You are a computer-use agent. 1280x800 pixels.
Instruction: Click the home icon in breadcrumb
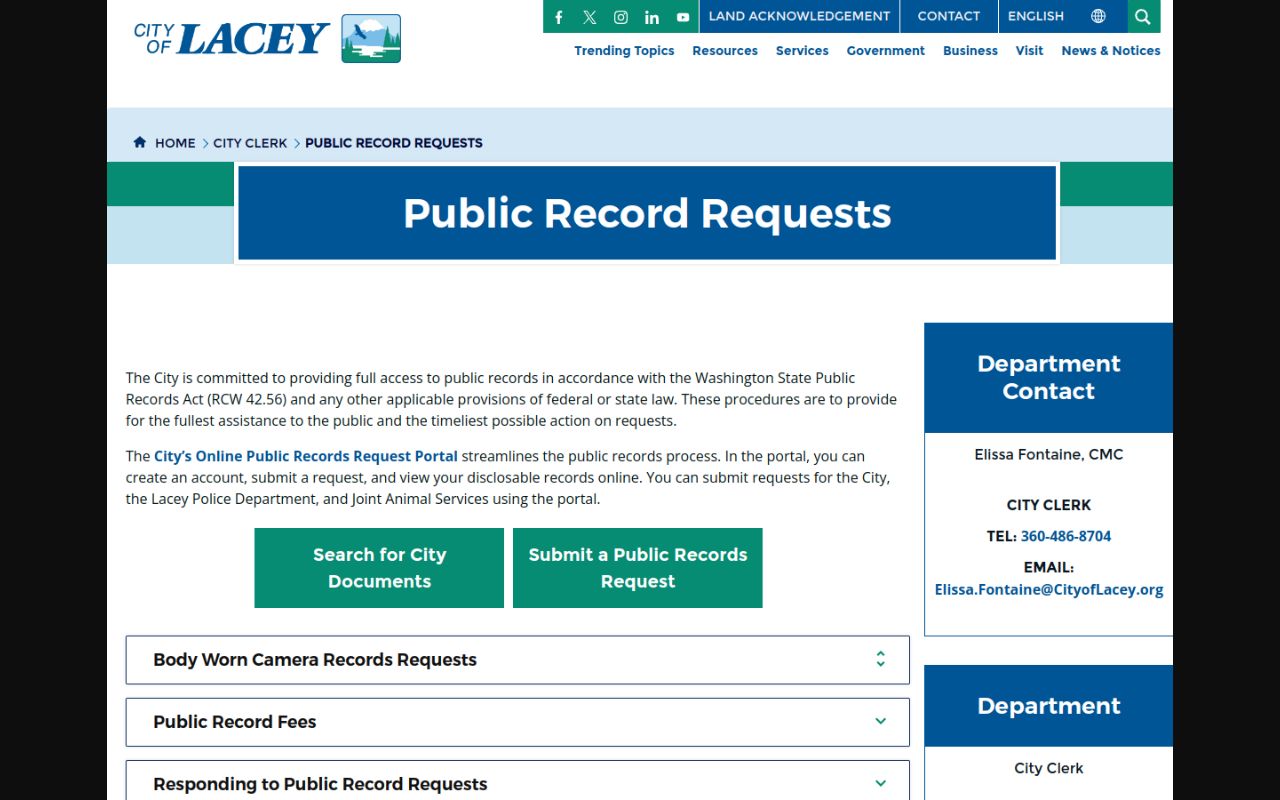(140, 142)
